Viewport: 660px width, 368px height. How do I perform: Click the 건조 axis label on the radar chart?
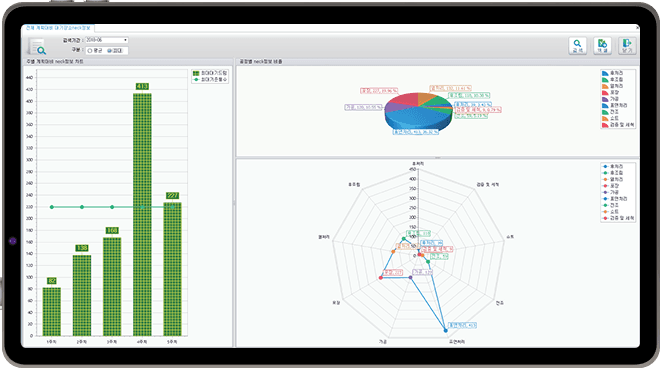click(500, 303)
